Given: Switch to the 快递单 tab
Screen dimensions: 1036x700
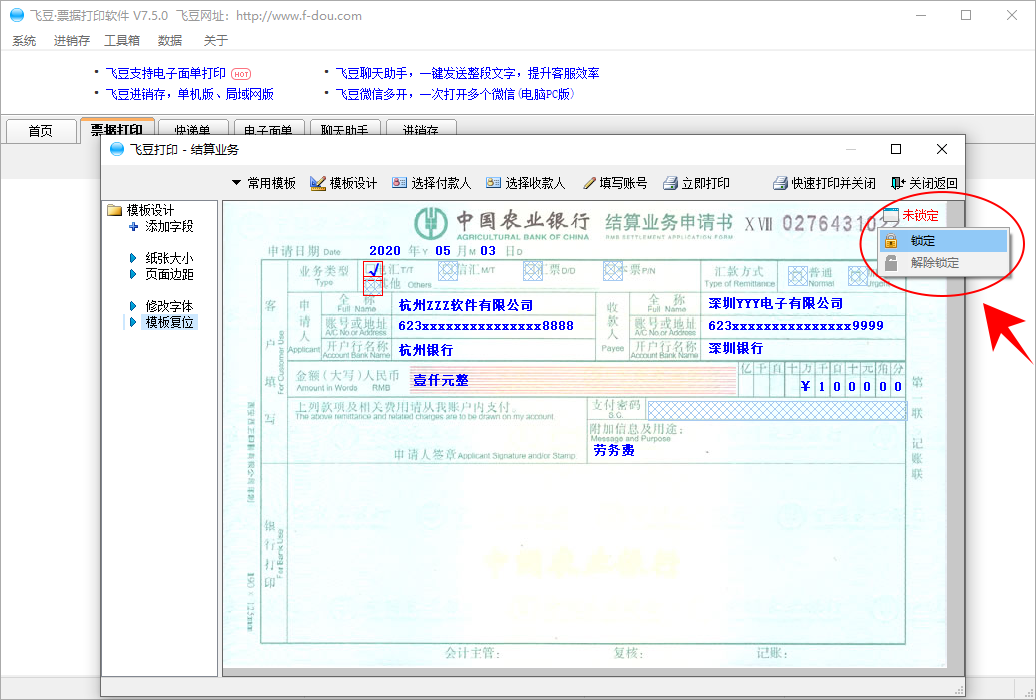Looking at the screenshot, I should pos(192,130).
